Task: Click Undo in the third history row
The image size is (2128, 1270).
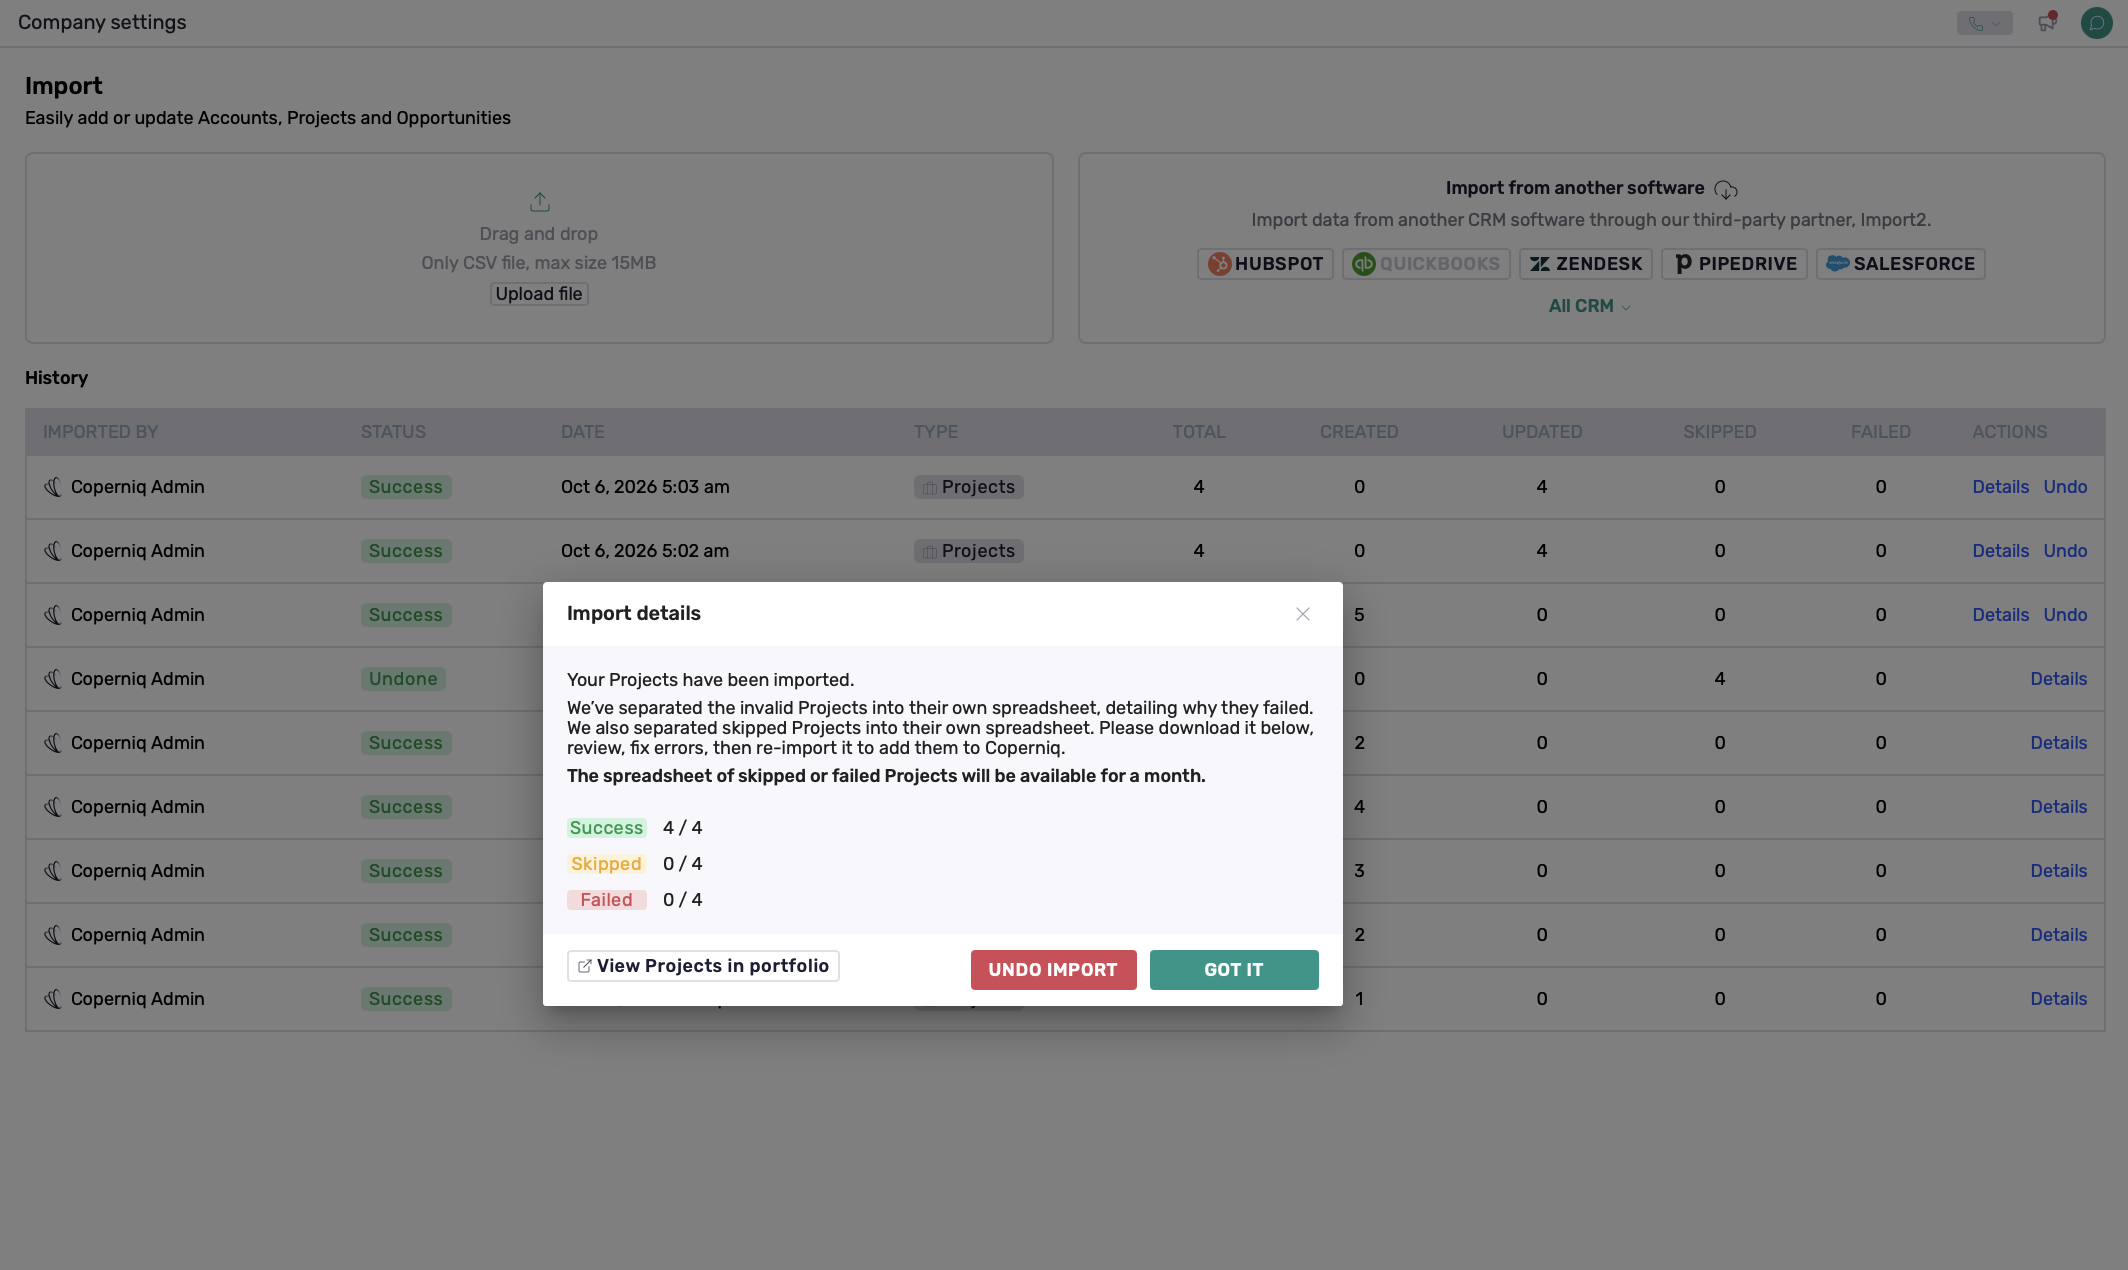Action: [2065, 615]
